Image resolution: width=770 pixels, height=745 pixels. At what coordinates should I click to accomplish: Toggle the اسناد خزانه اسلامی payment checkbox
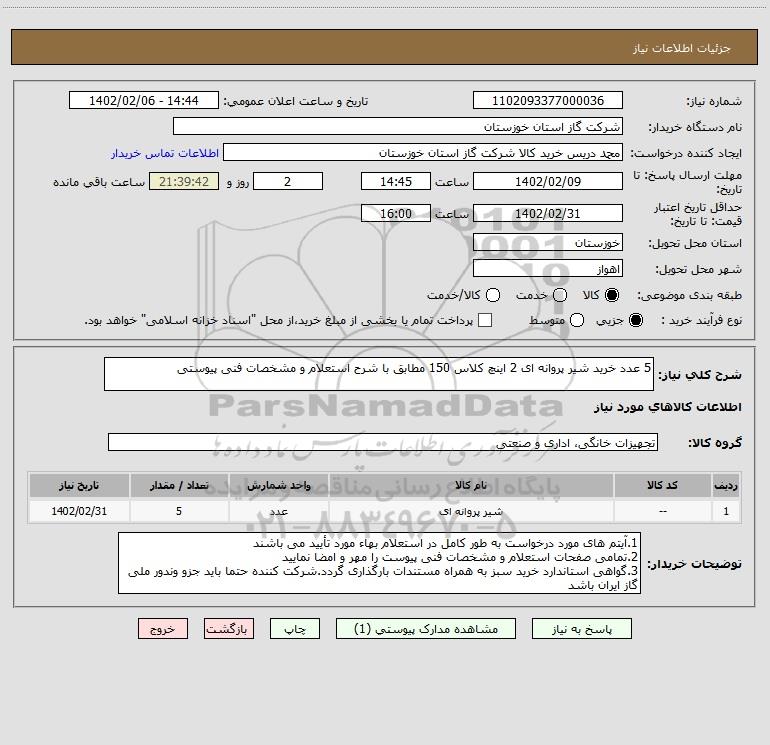tap(485, 320)
